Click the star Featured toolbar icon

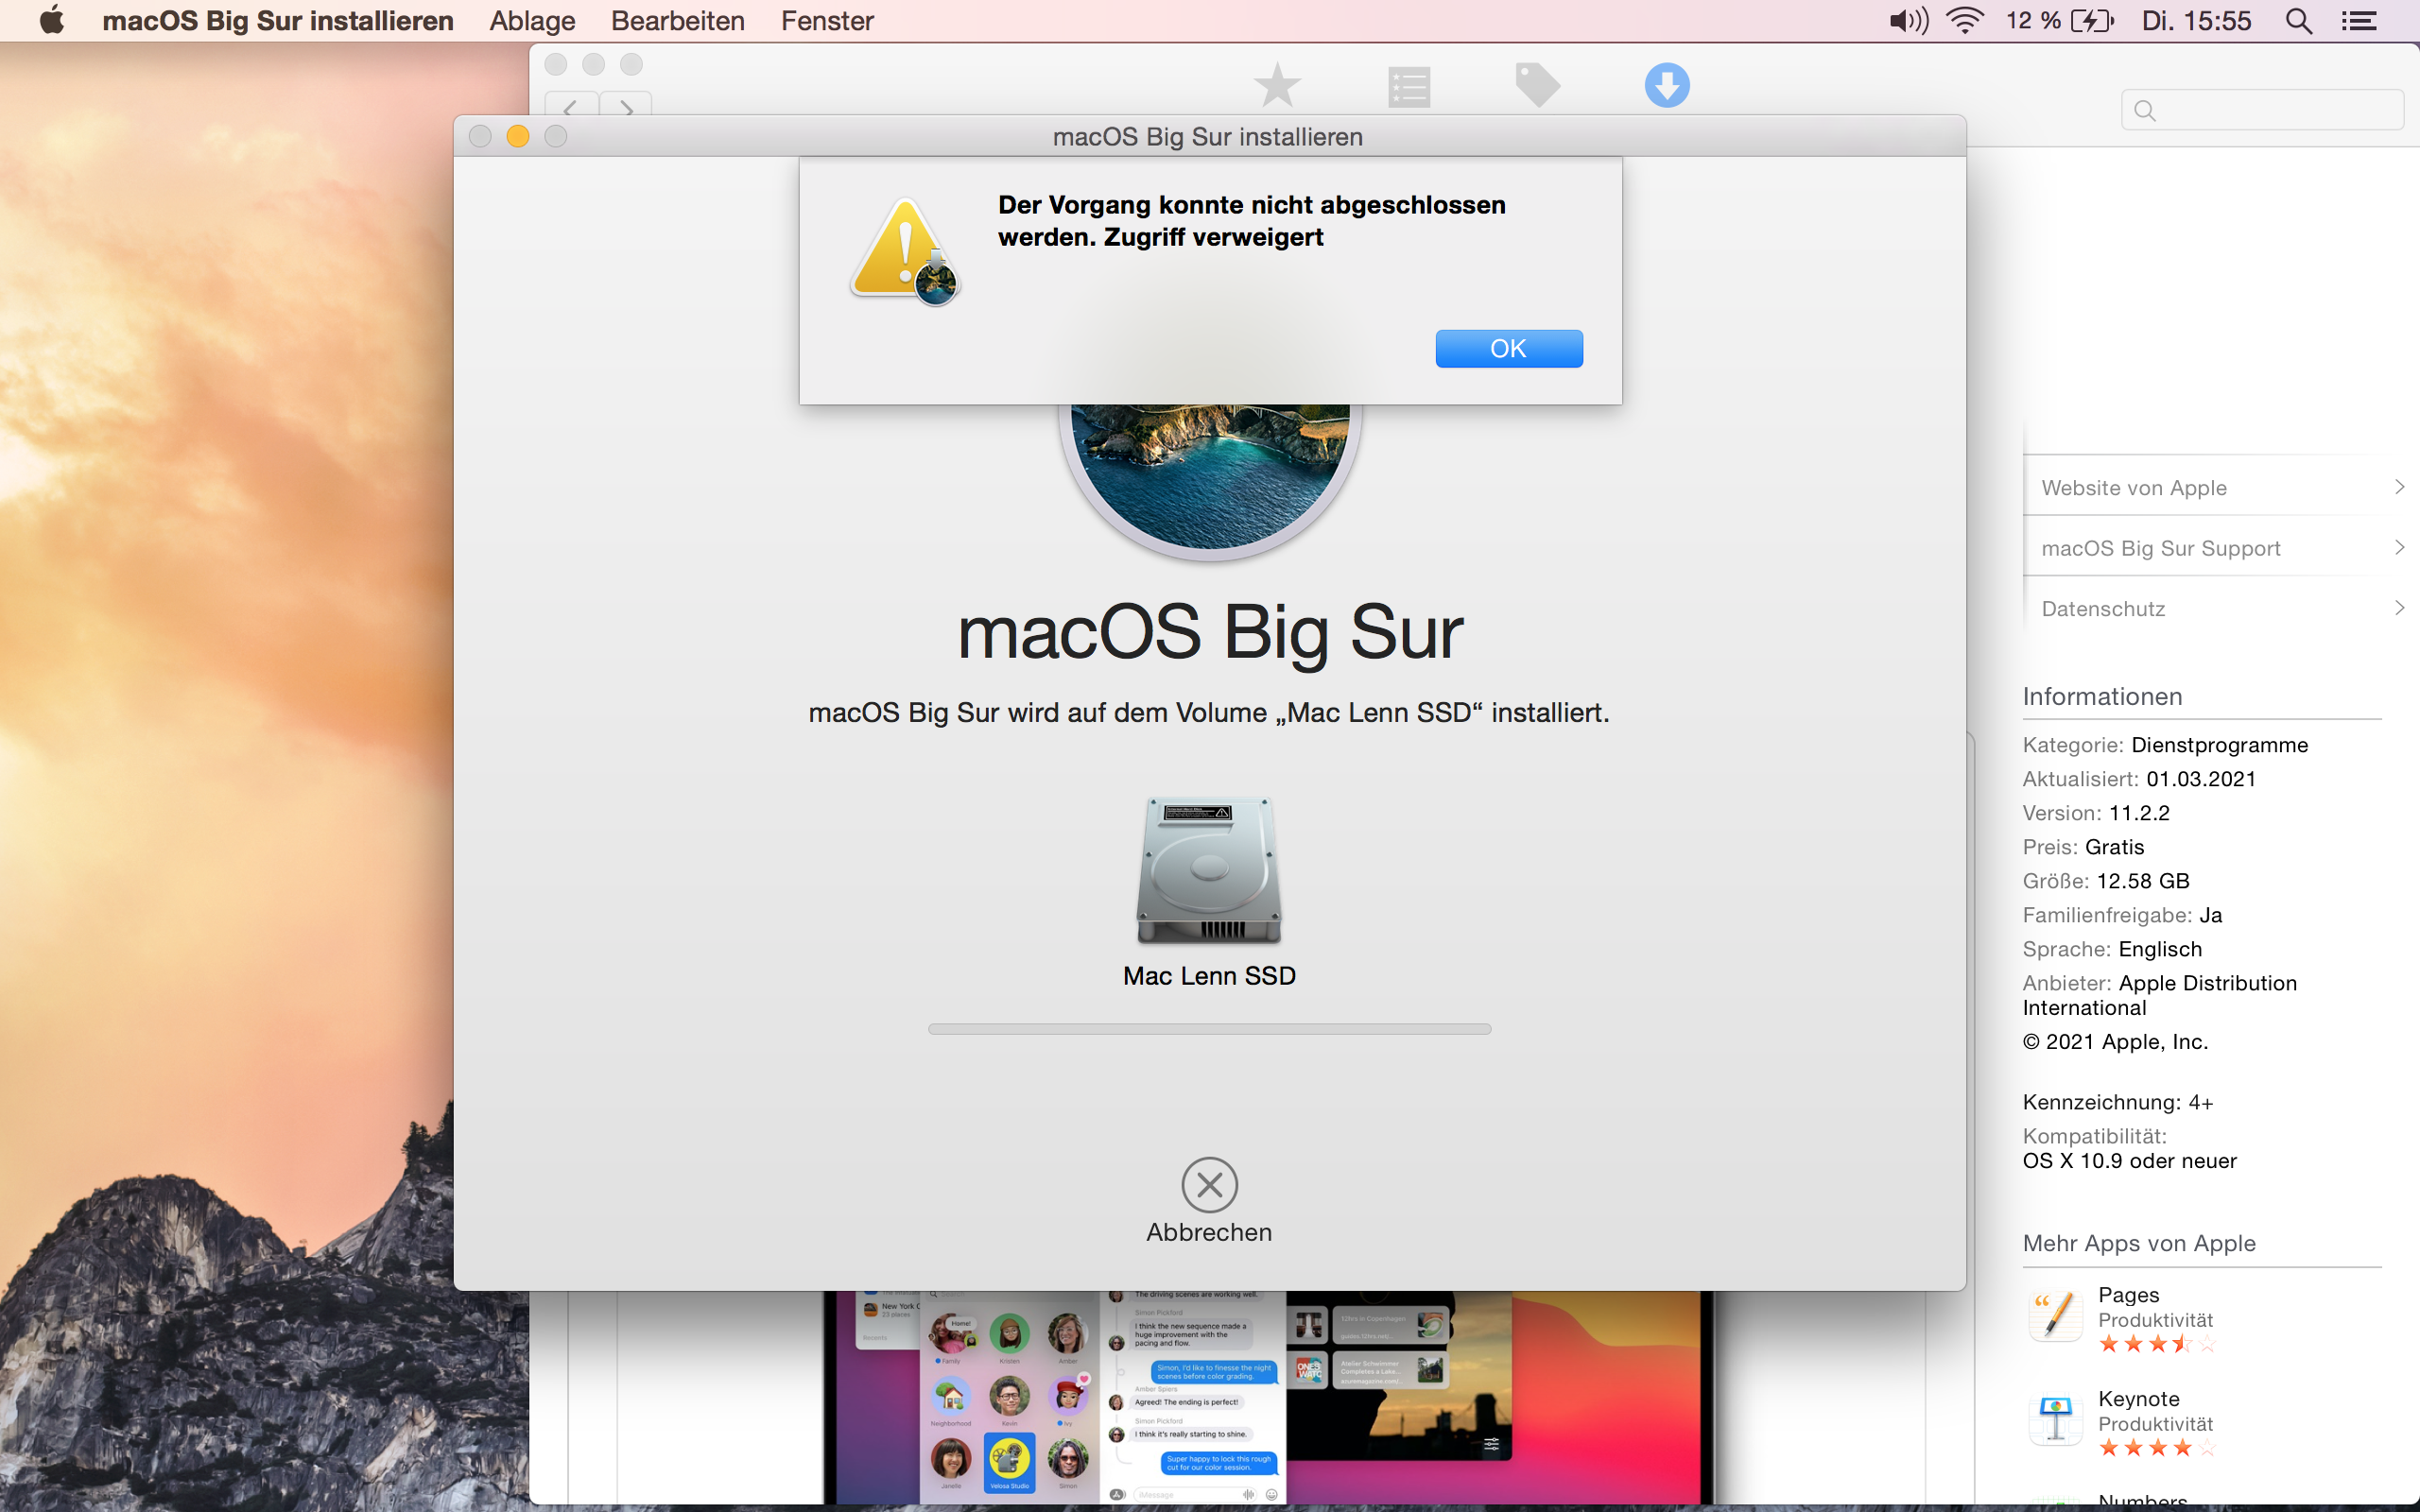(1277, 85)
